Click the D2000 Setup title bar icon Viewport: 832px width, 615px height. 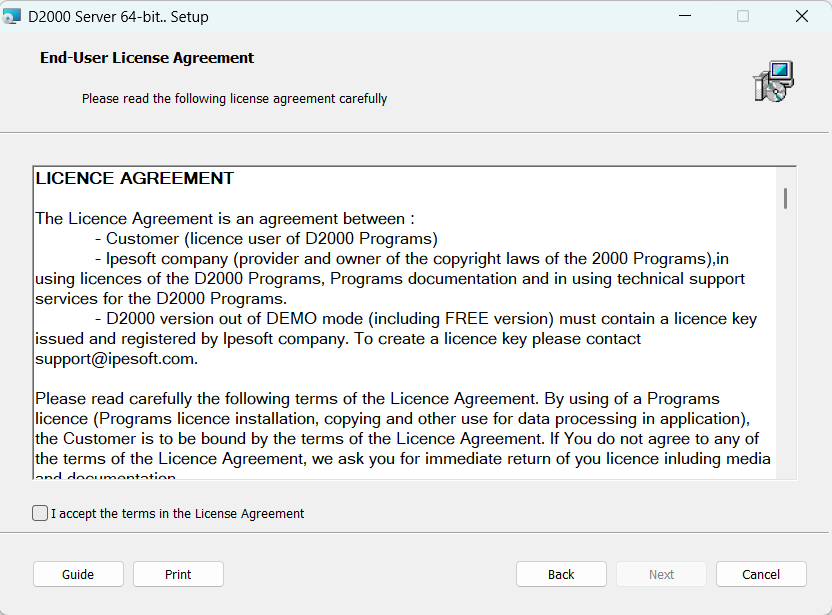point(13,17)
